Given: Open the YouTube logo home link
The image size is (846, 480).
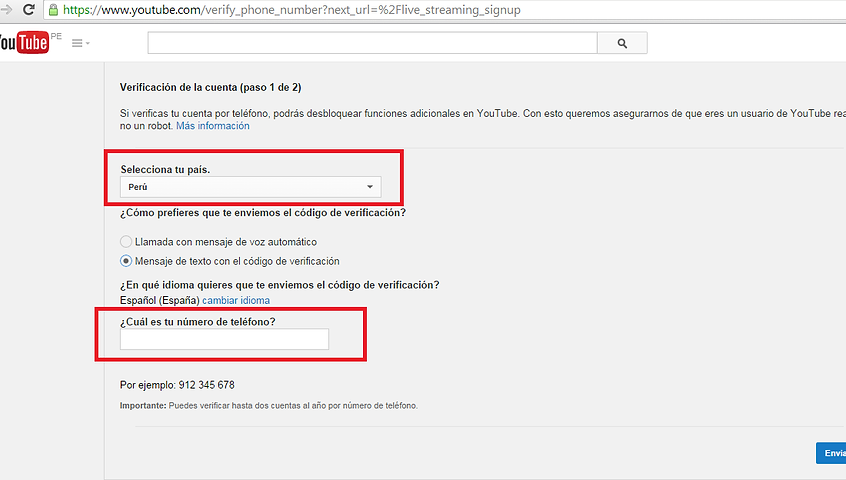Looking at the screenshot, I should tap(24, 43).
